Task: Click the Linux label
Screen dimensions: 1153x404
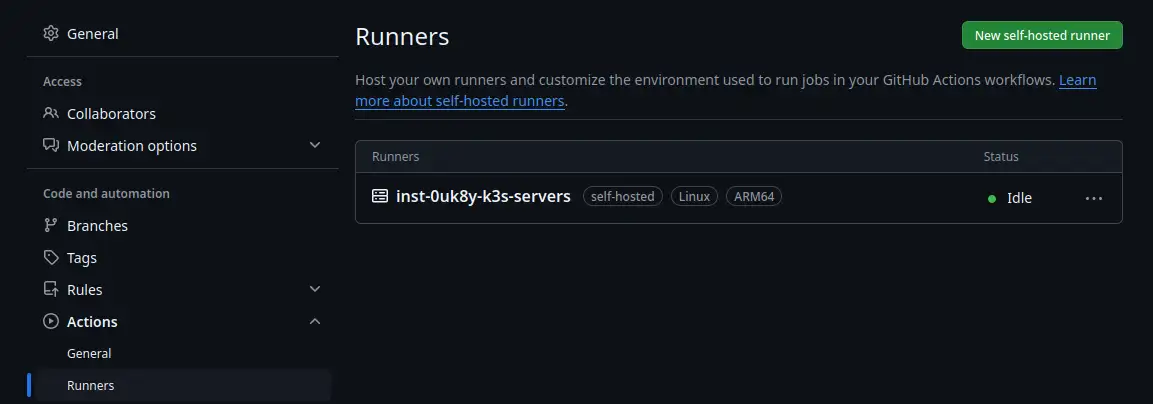Action: pos(694,196)
